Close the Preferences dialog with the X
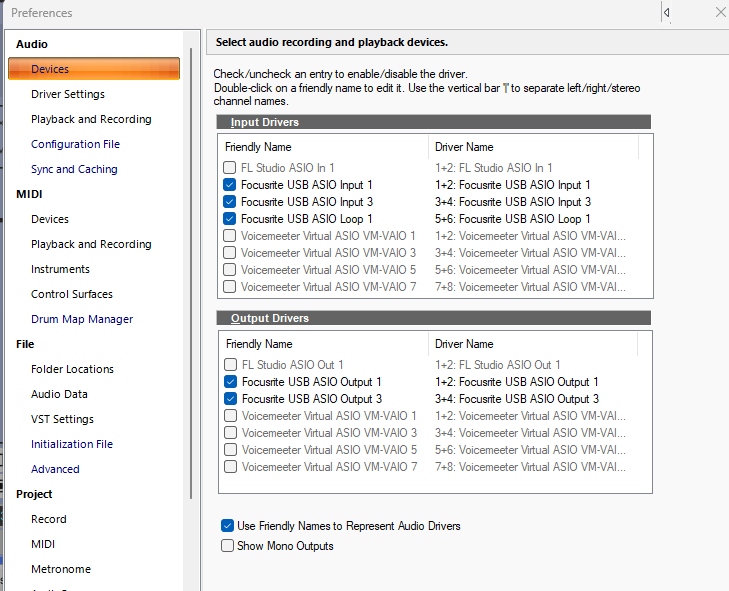Viewport: 729px width, 591px height. pos(720,13)
